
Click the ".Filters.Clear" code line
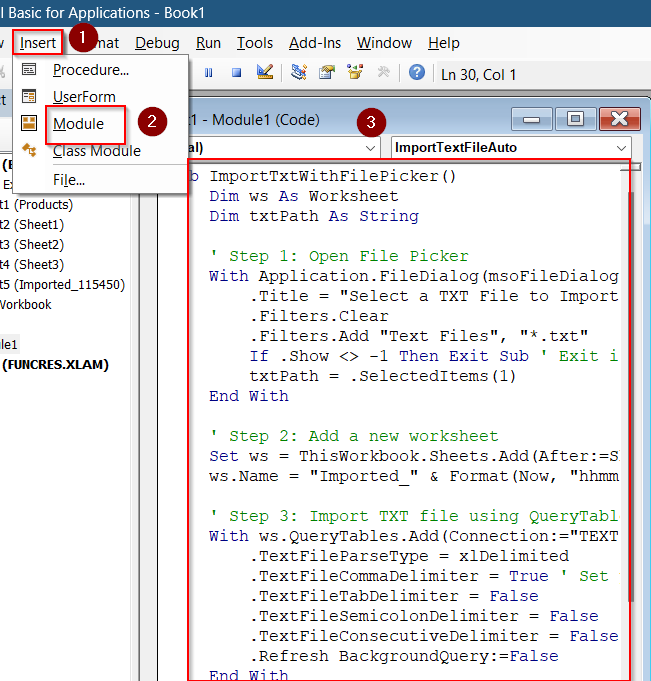coord(319,316)
